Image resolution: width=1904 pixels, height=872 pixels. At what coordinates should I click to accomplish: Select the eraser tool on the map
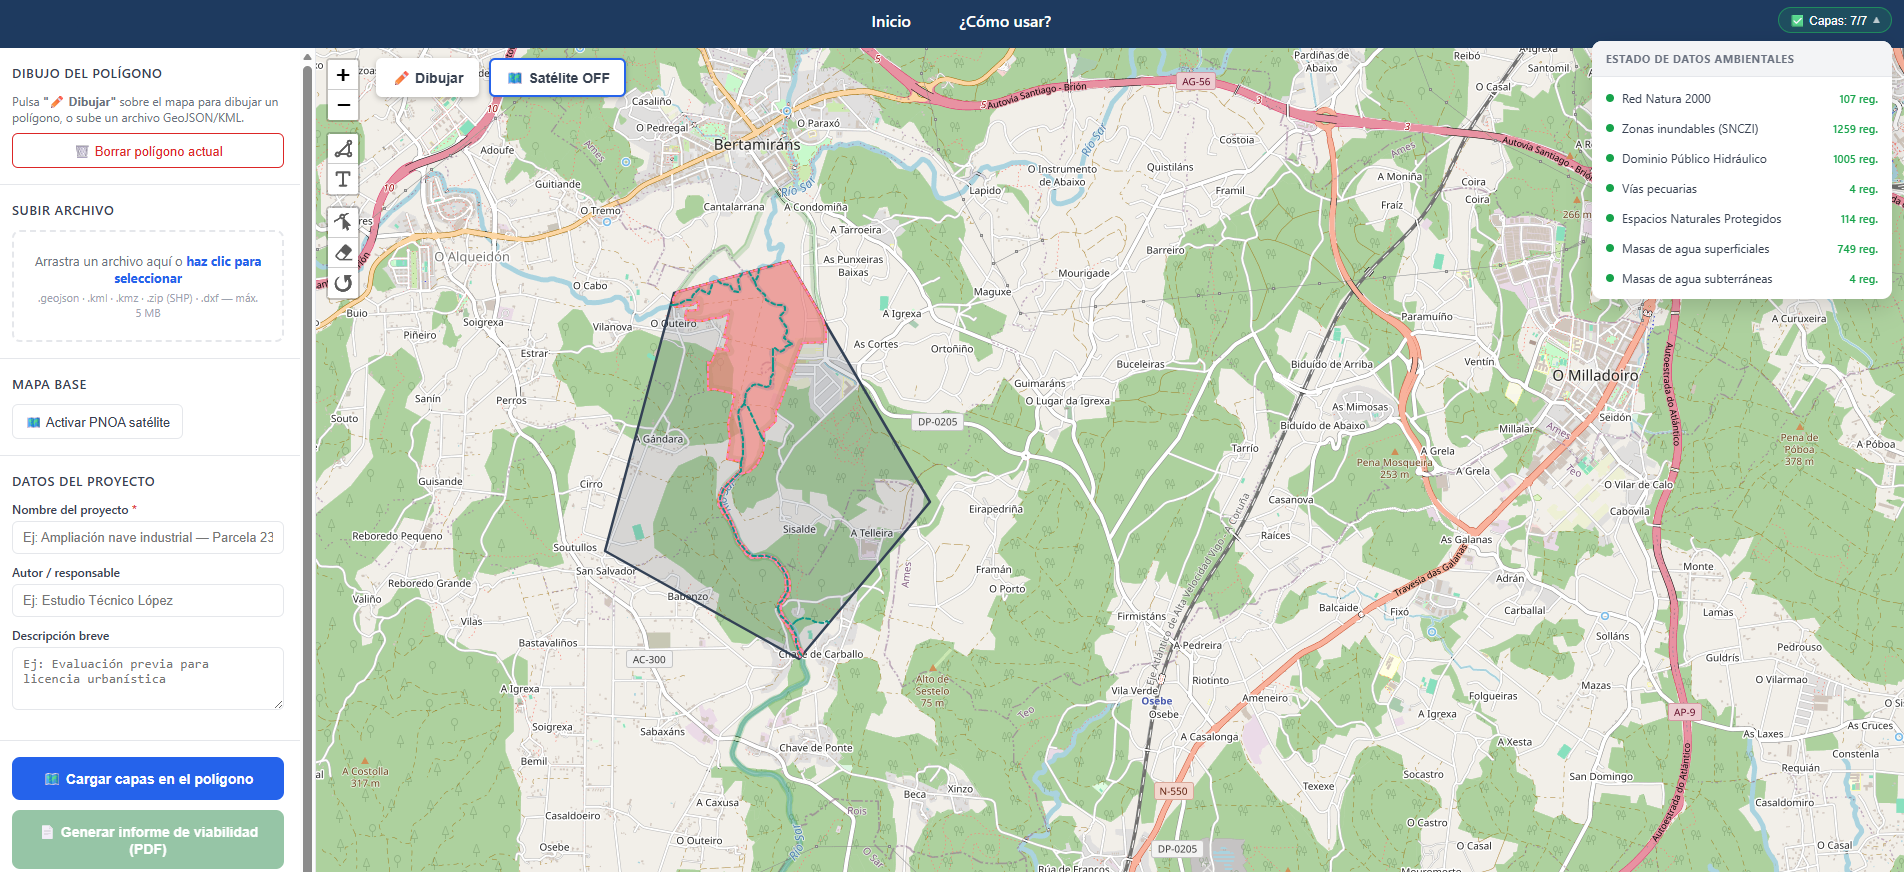click(343, 252)
